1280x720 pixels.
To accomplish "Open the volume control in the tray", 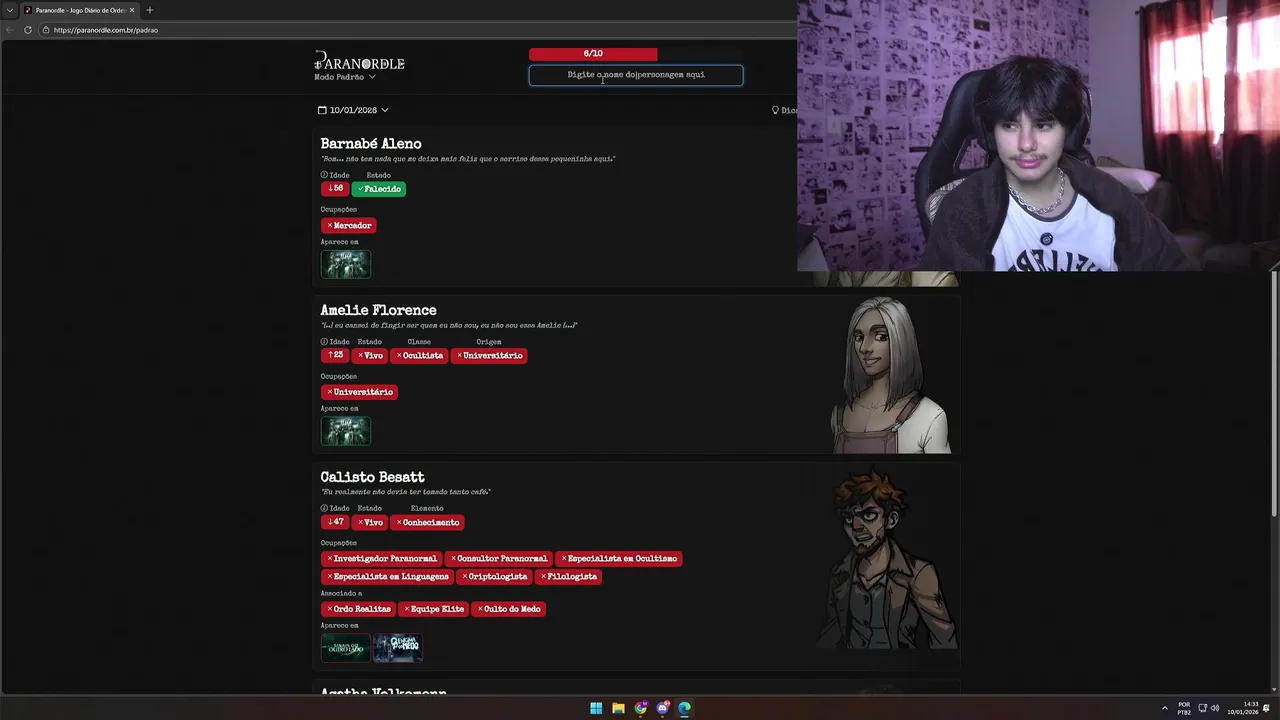I will [1215, 708].
